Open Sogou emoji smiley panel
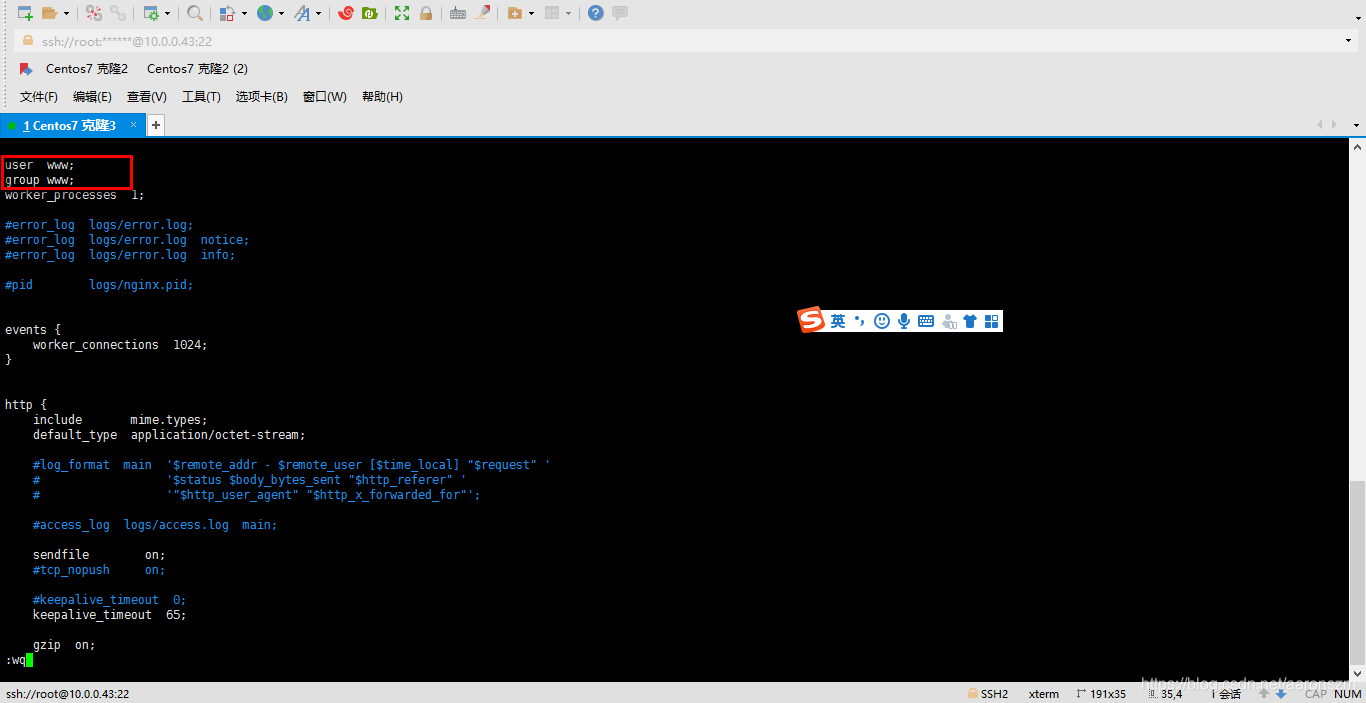Image resolution: width=1366 pixels, height=703 pixels. 882,321
